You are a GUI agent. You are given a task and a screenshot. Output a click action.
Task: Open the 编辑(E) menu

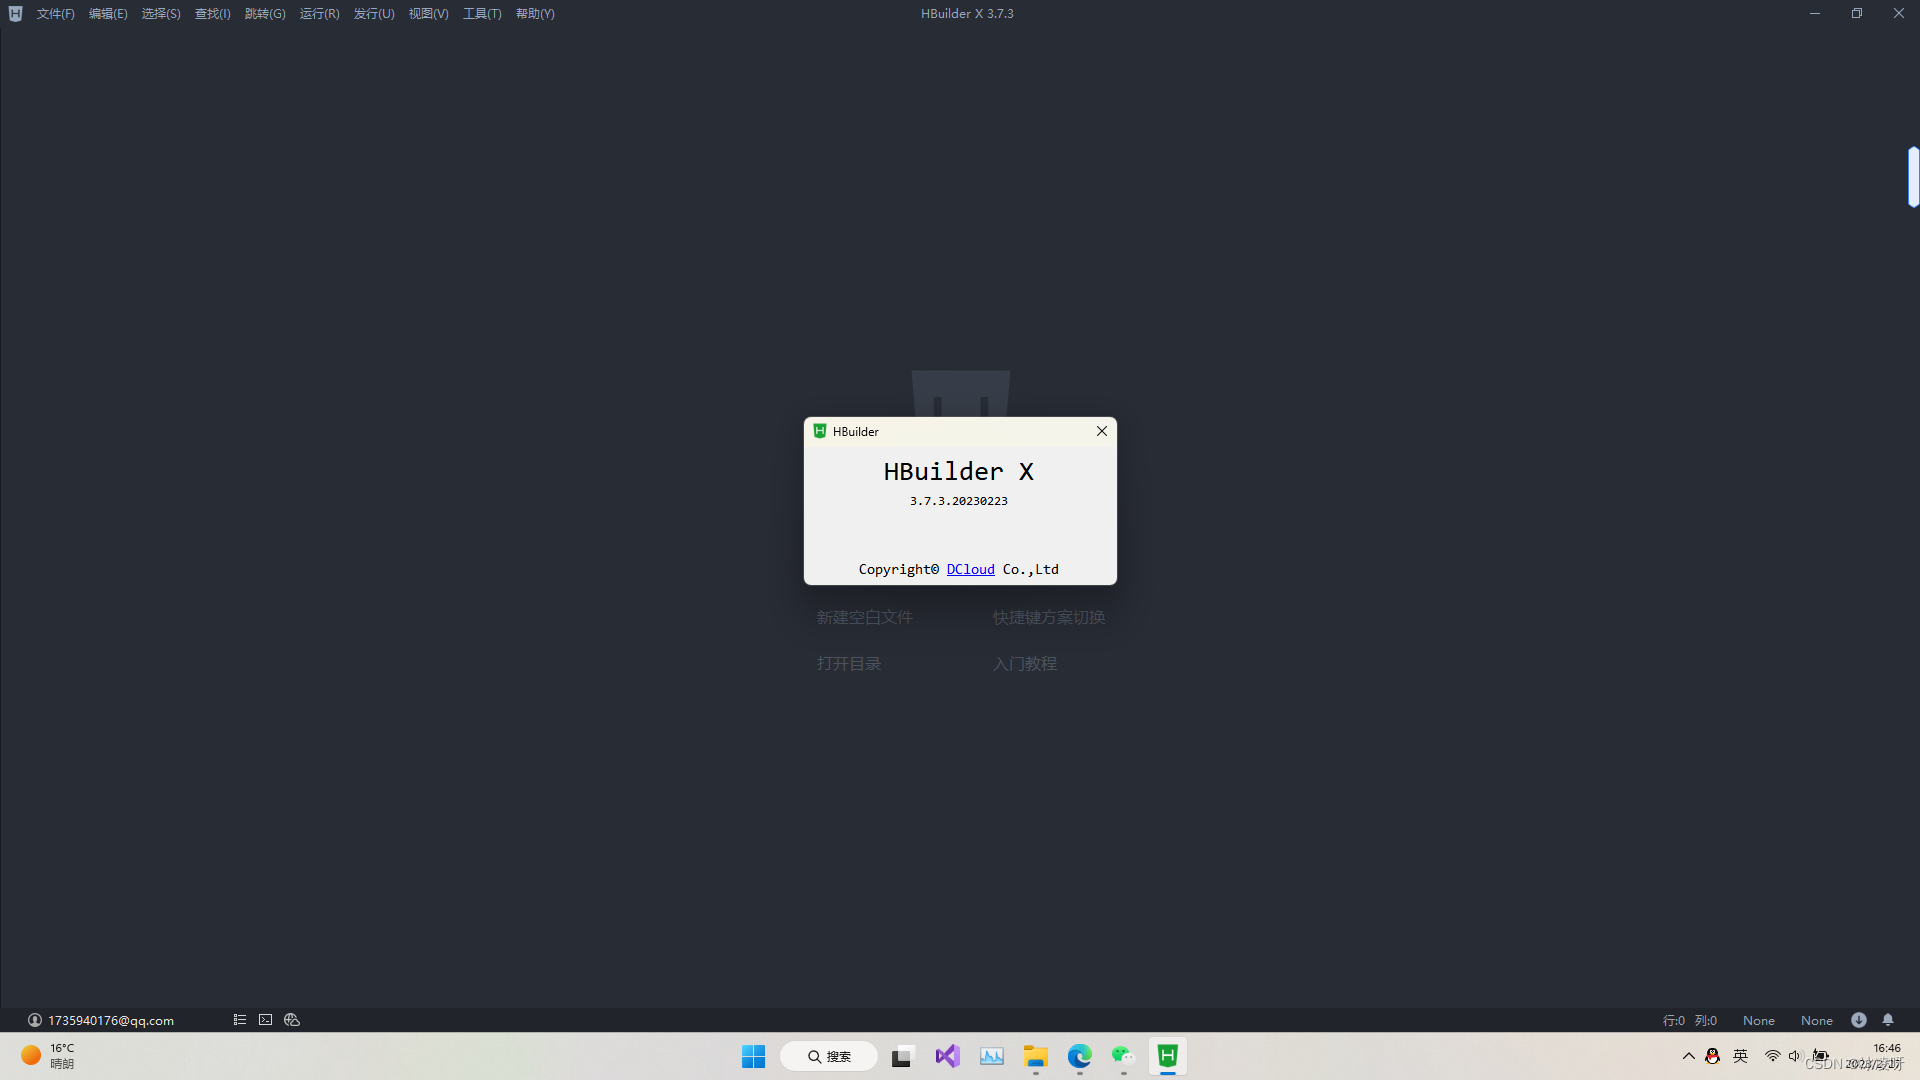point(108,14)
